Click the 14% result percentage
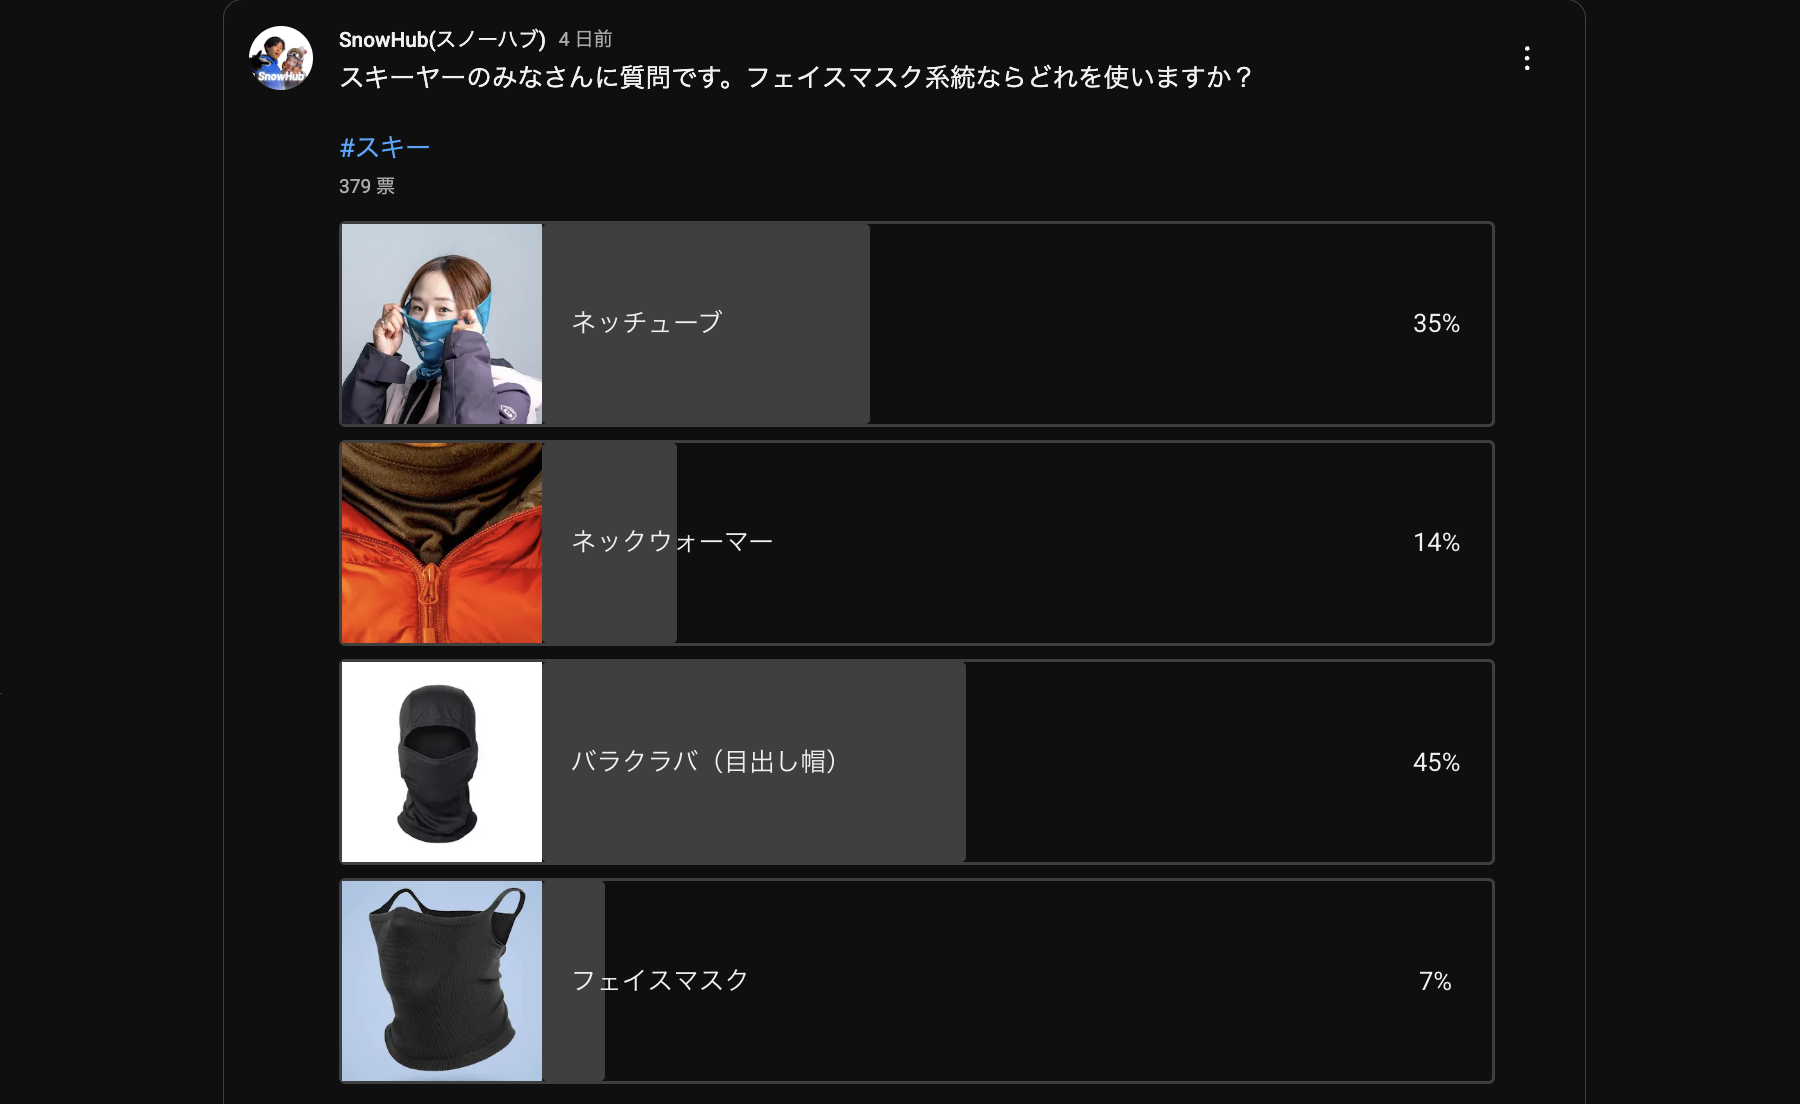 pyautogui.click(x=1436, y=543)
